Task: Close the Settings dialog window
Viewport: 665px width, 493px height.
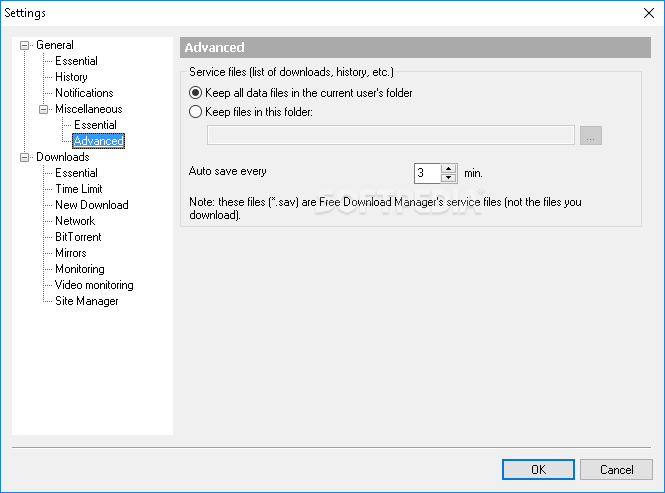Action: [x=648, y=13]
